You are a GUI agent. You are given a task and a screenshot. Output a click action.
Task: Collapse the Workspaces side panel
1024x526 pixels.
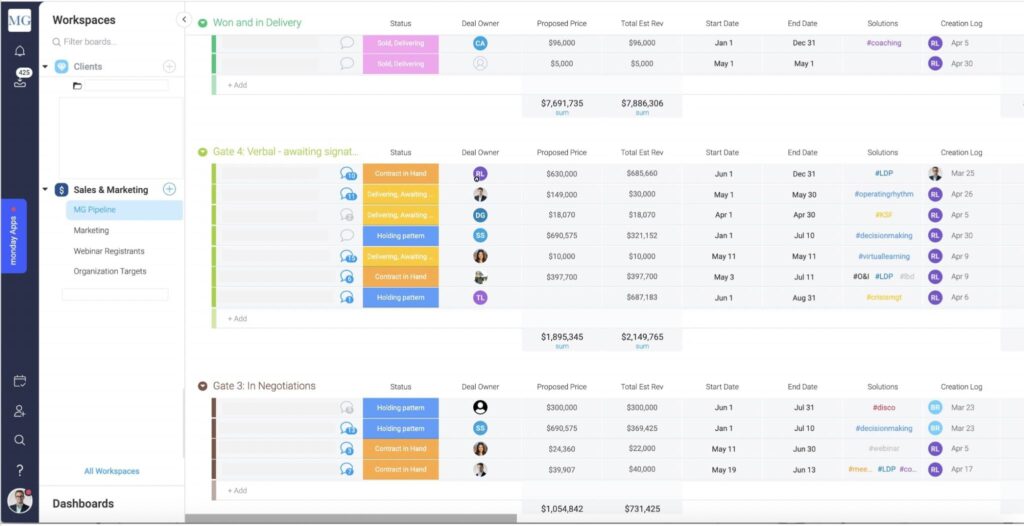(184, 19)
